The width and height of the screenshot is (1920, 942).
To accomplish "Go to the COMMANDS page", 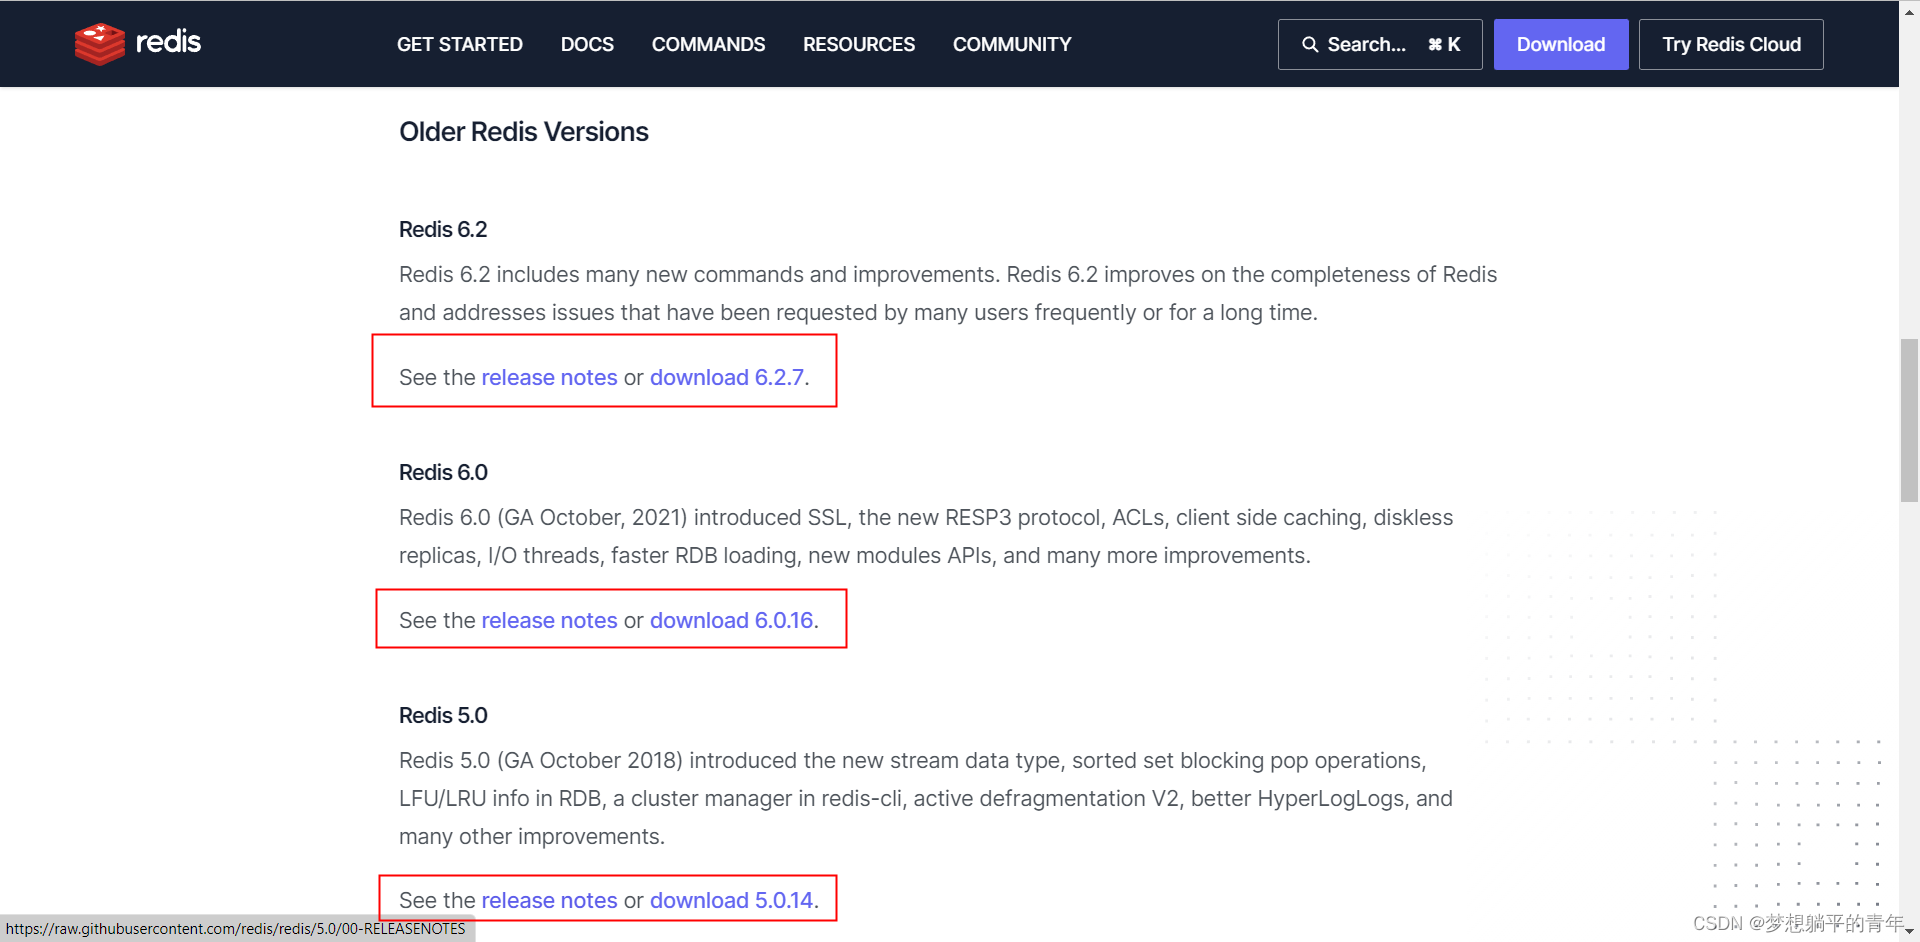I will [x=708, y=45].
